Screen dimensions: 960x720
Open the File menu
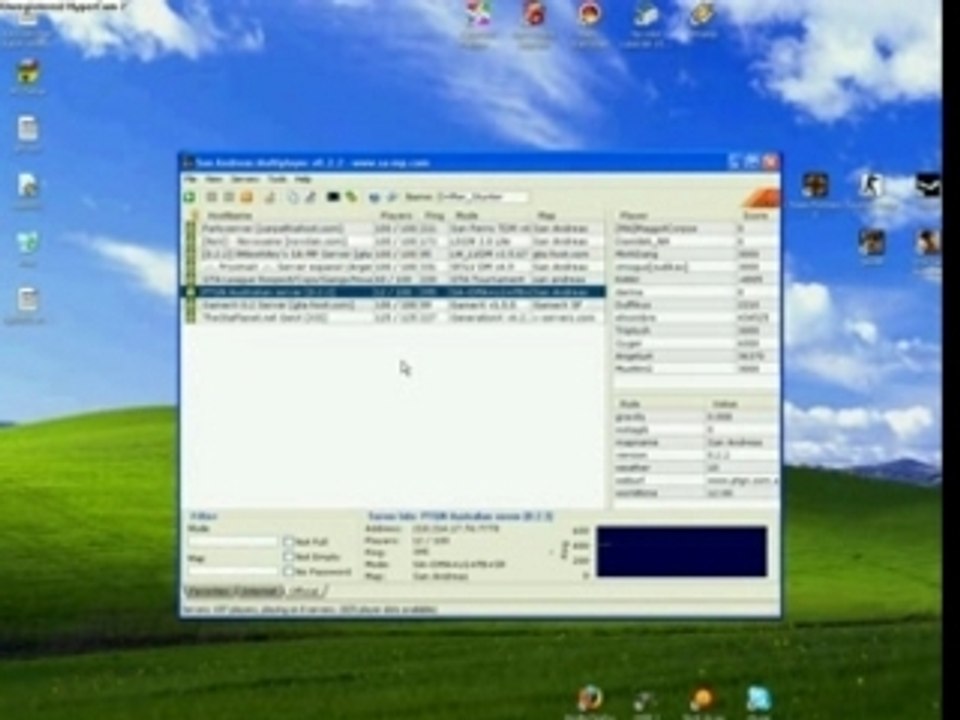coord(190,179)
